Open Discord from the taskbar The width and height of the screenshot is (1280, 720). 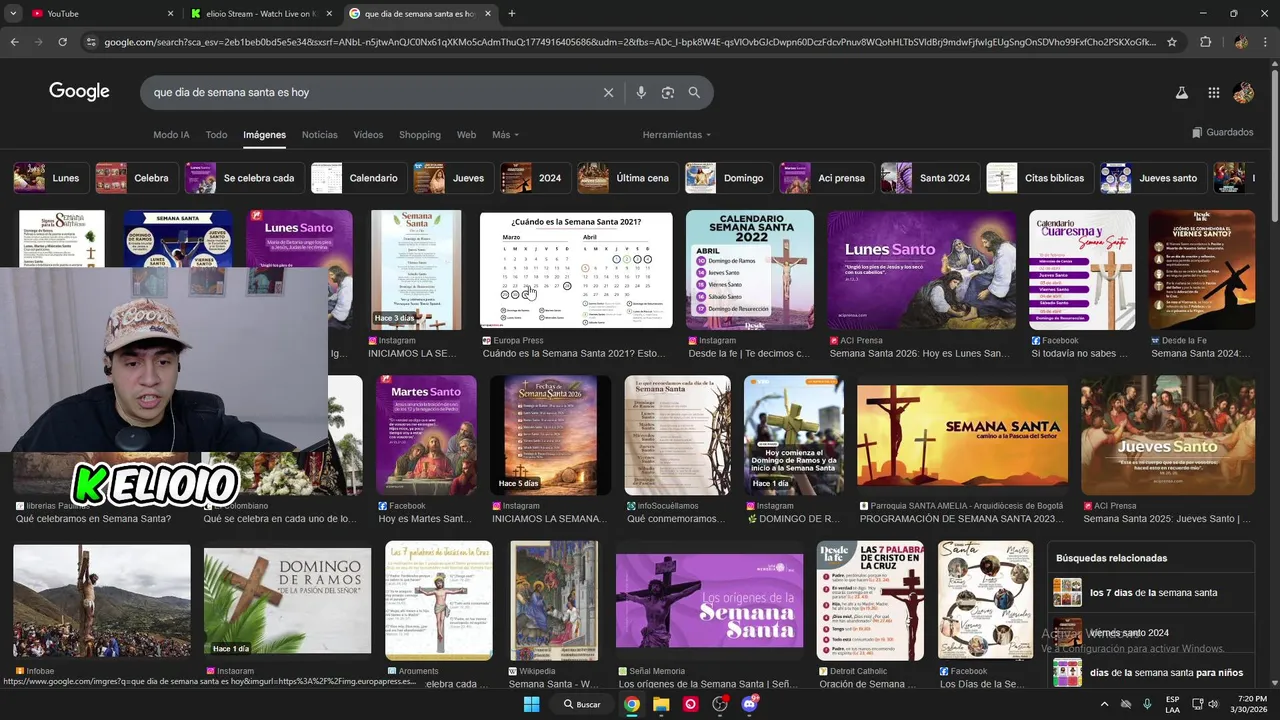[x=750, y=704]
